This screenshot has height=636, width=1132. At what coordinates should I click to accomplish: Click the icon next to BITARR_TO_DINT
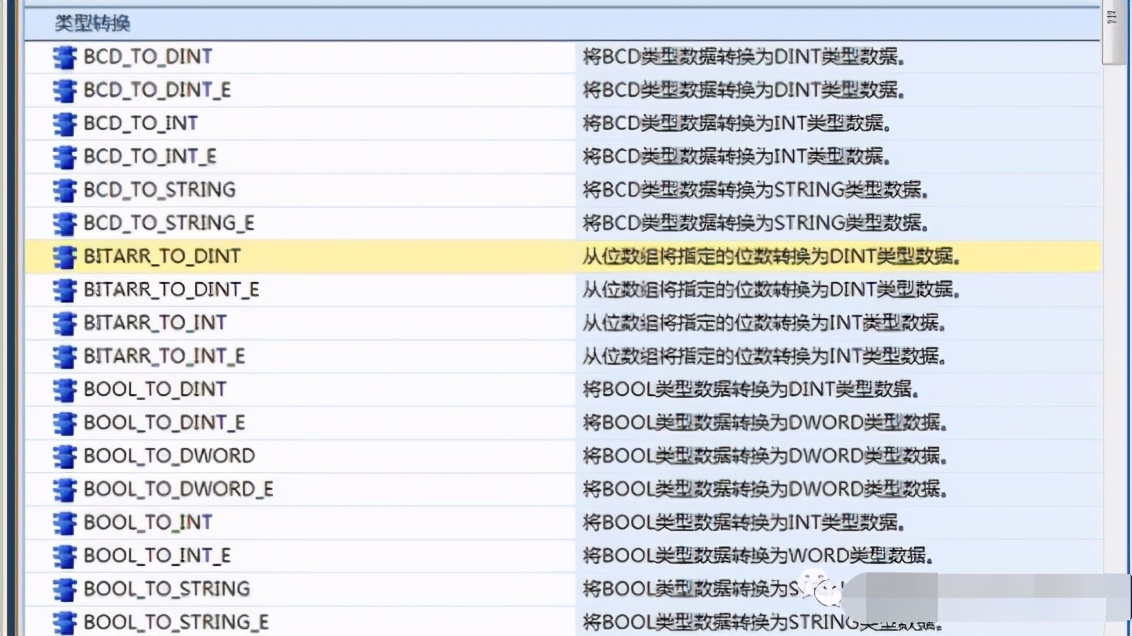click(65, 257)
